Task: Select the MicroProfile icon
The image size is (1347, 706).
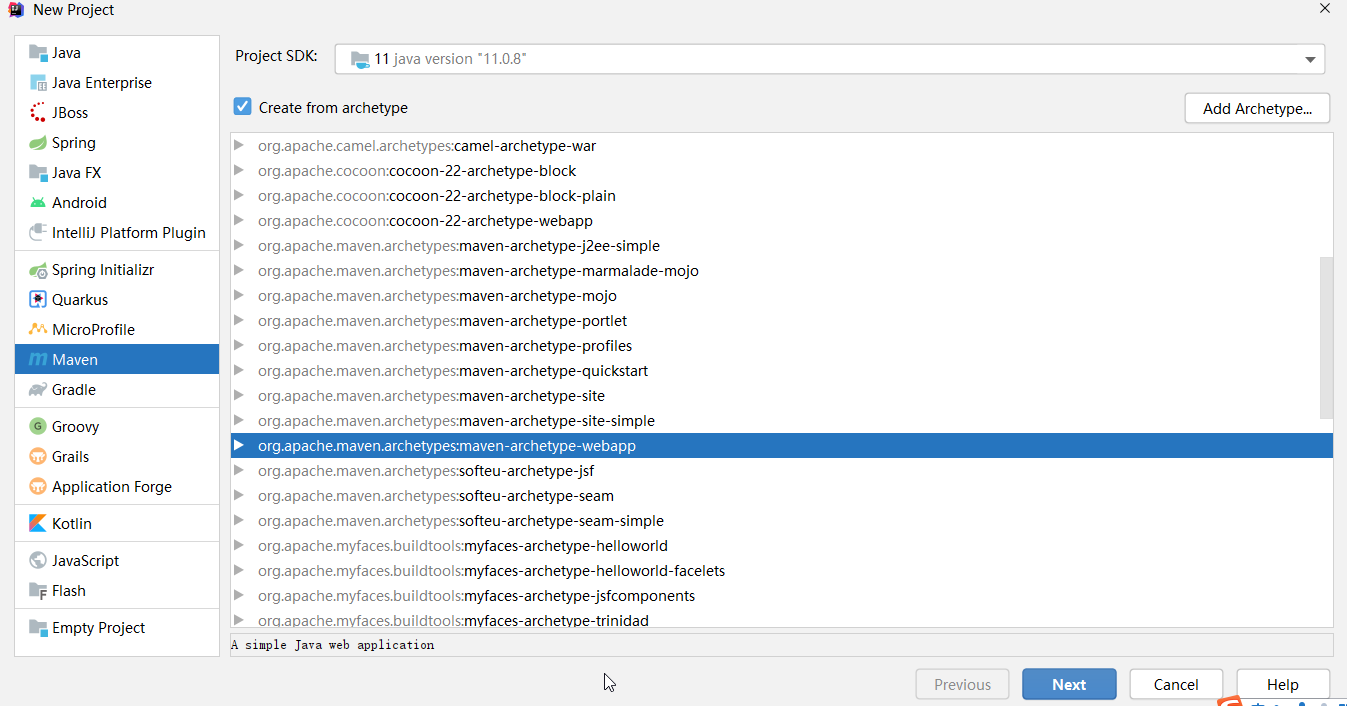Action: (x=38, y=330)
